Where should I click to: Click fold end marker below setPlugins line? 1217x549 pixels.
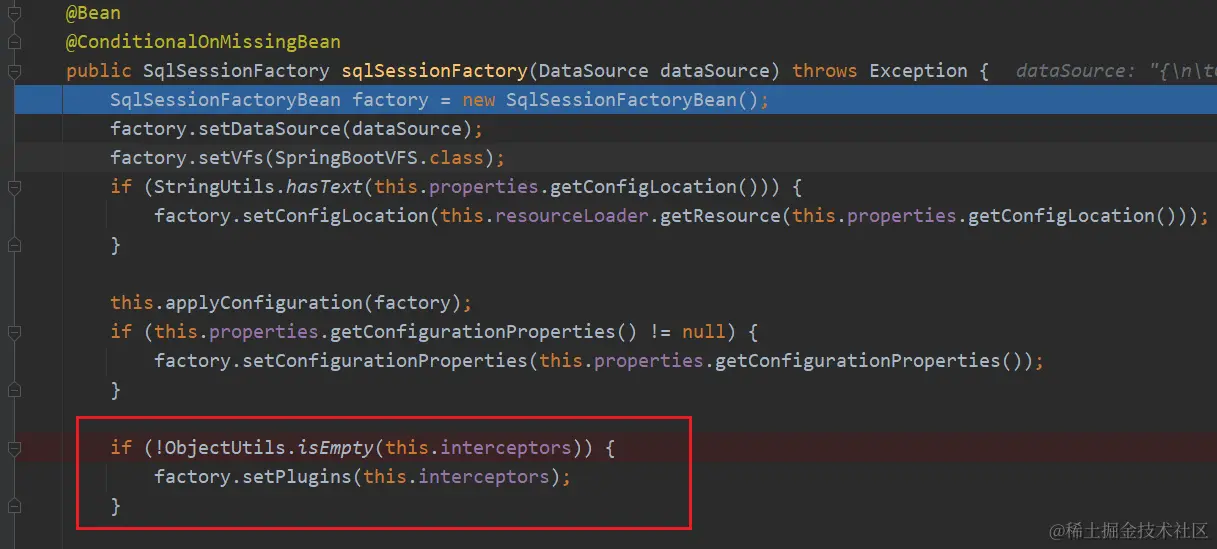click(x=13, y=505)
